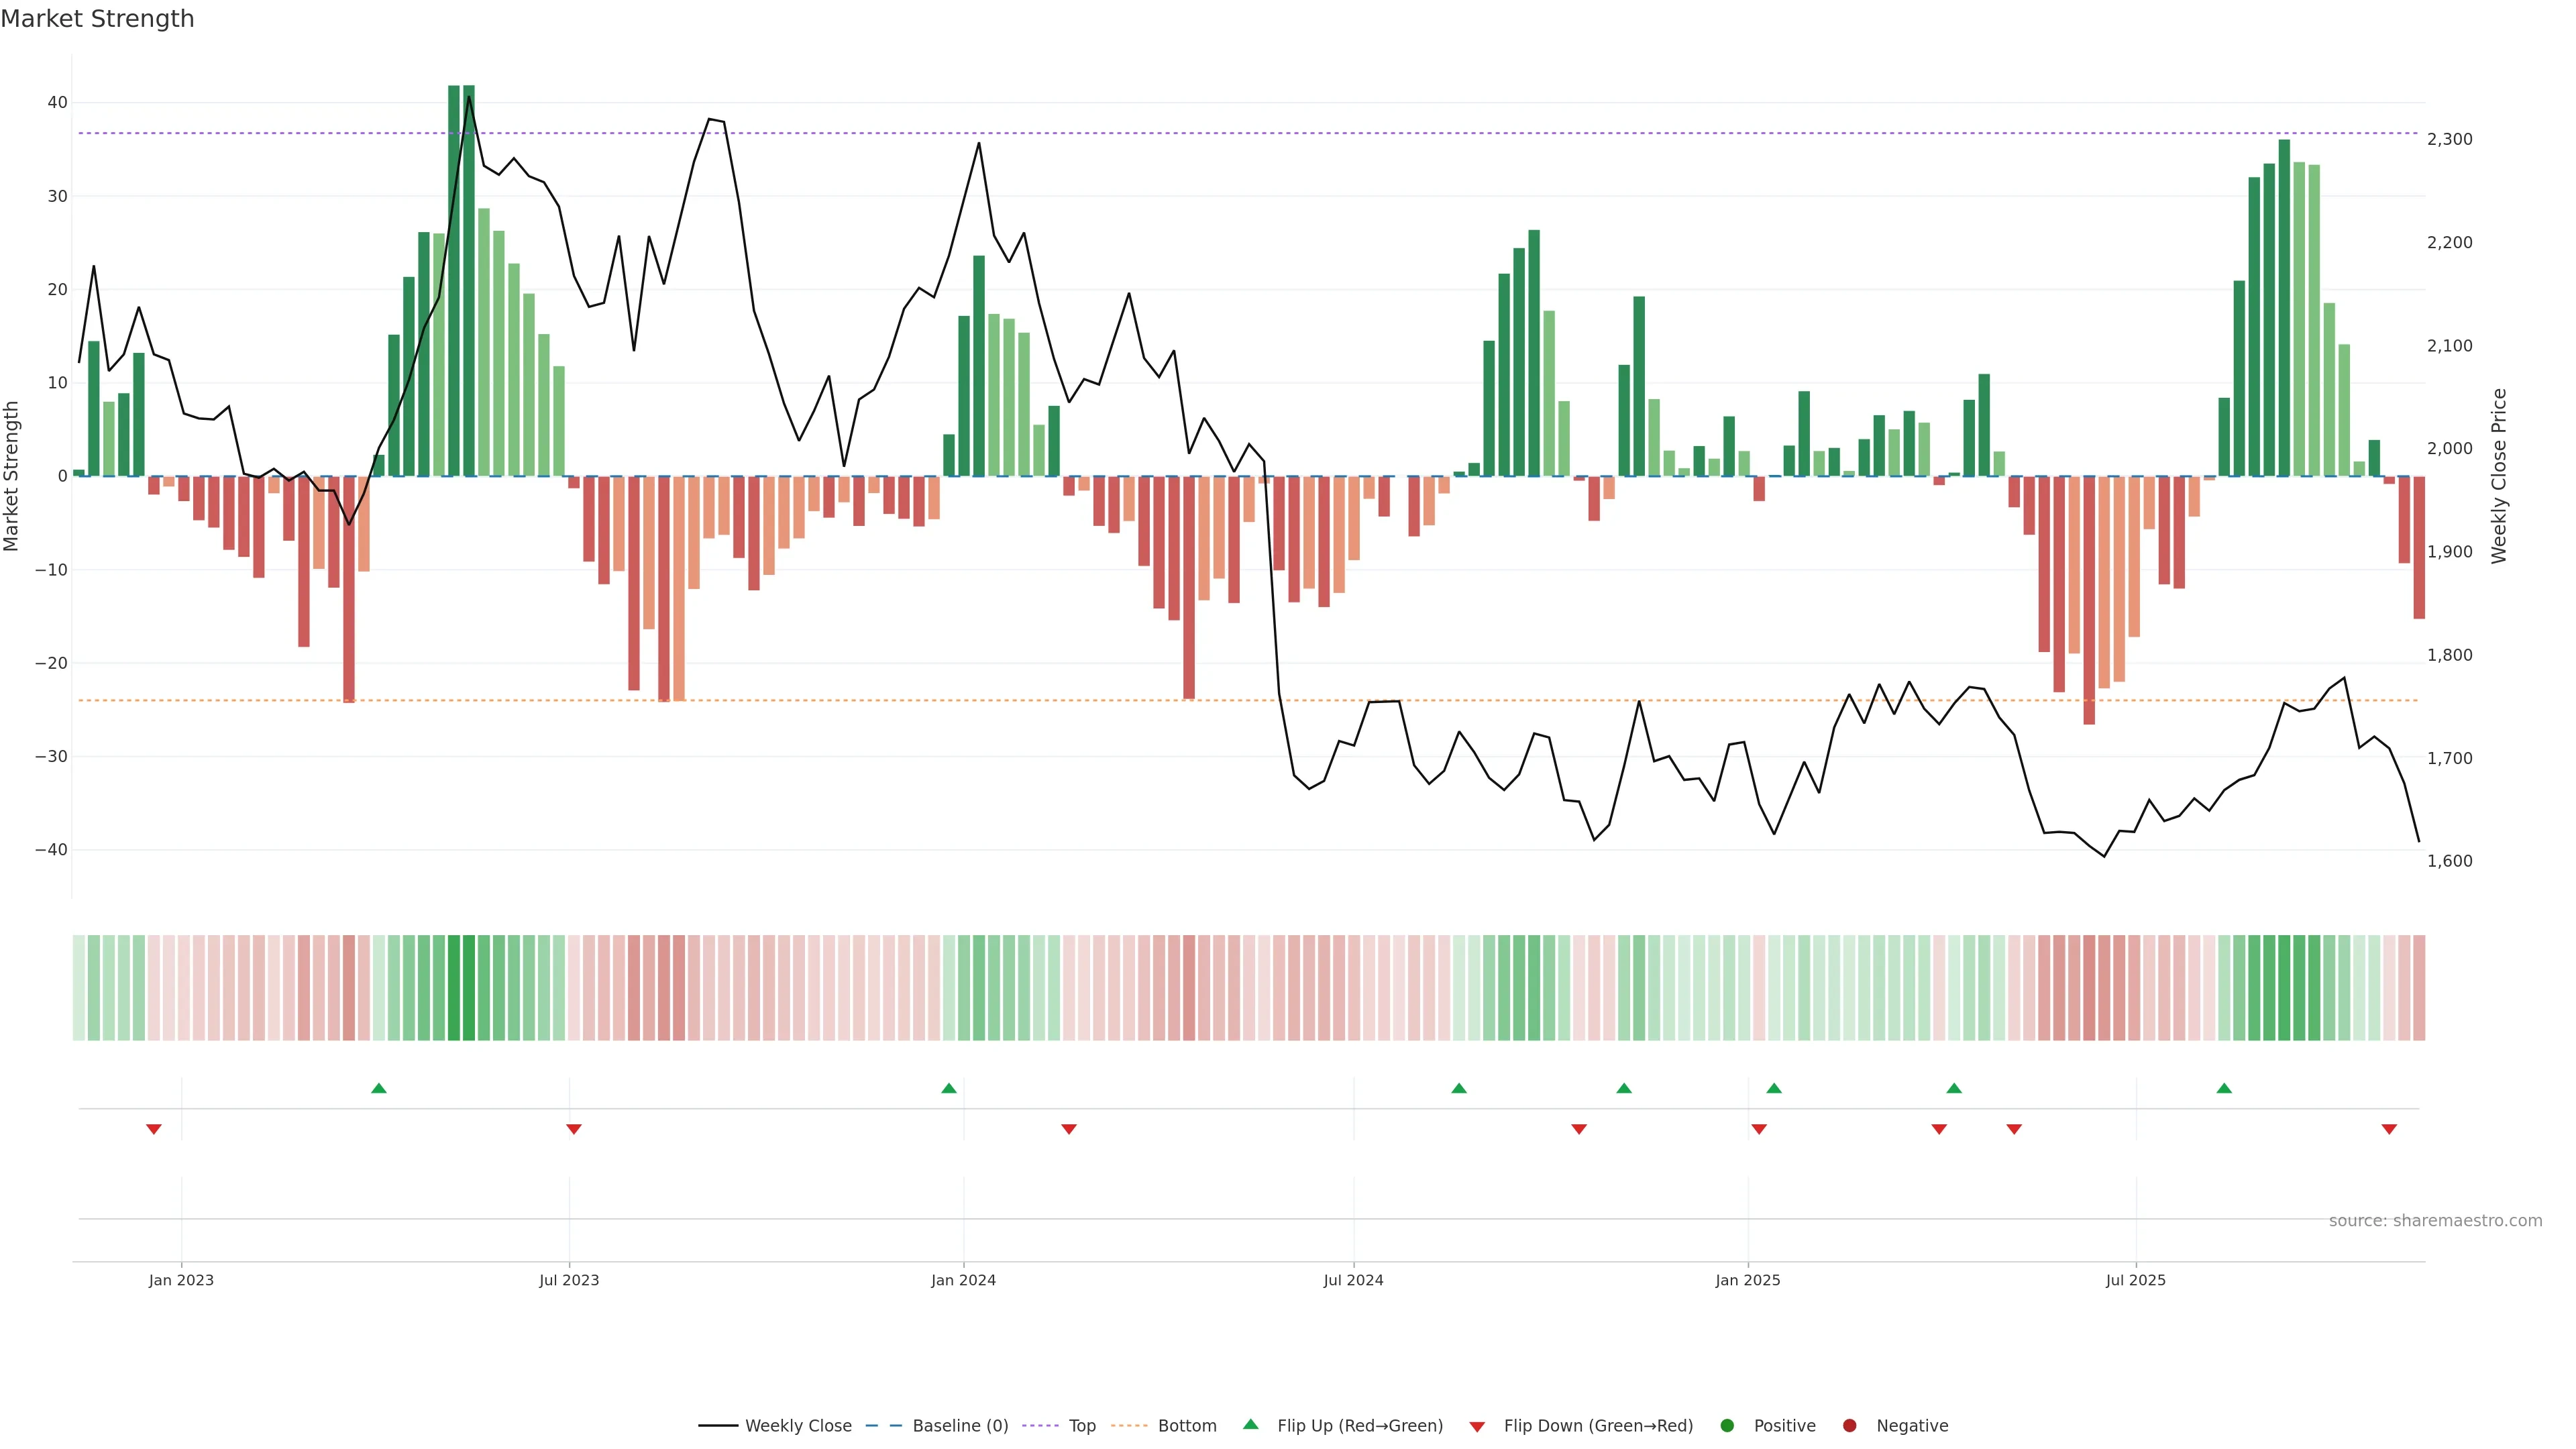Screen dimensions: 2576x1449
Task: Click the first green flip-up triangle marker
Action: tap(378, 1088)
